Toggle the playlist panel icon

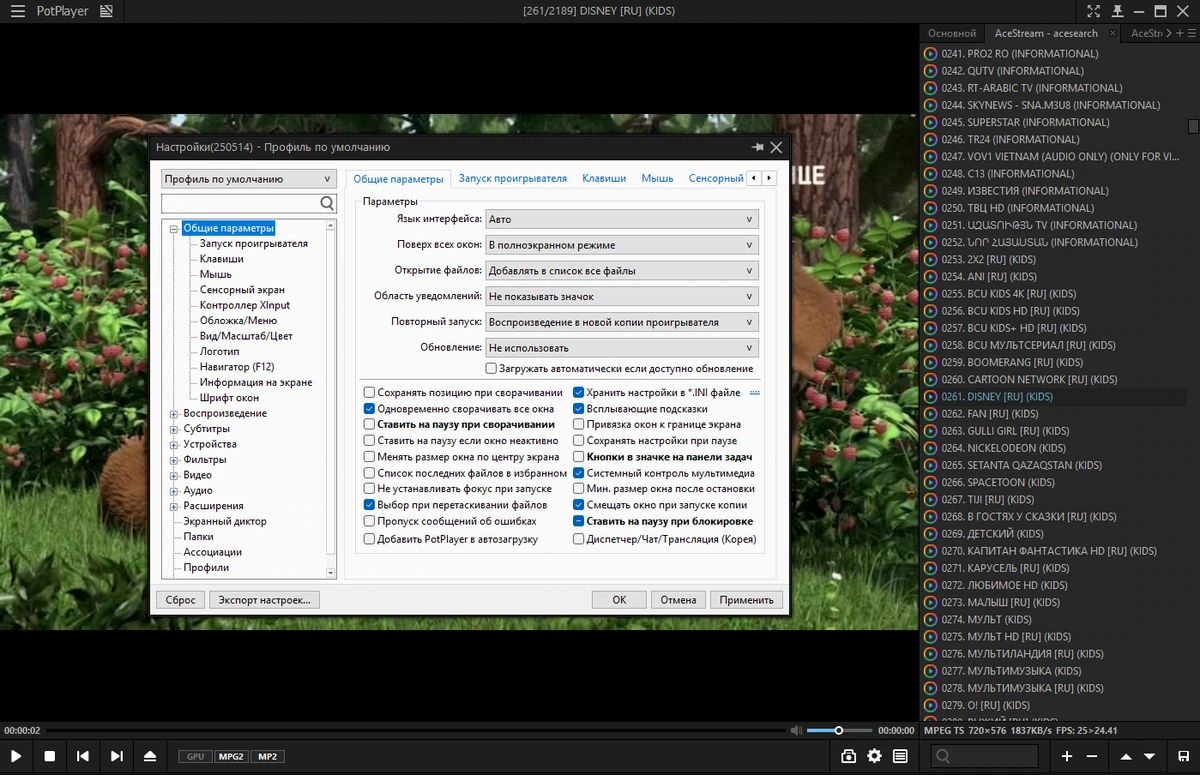pyautogui.click(x=901, y=756)
